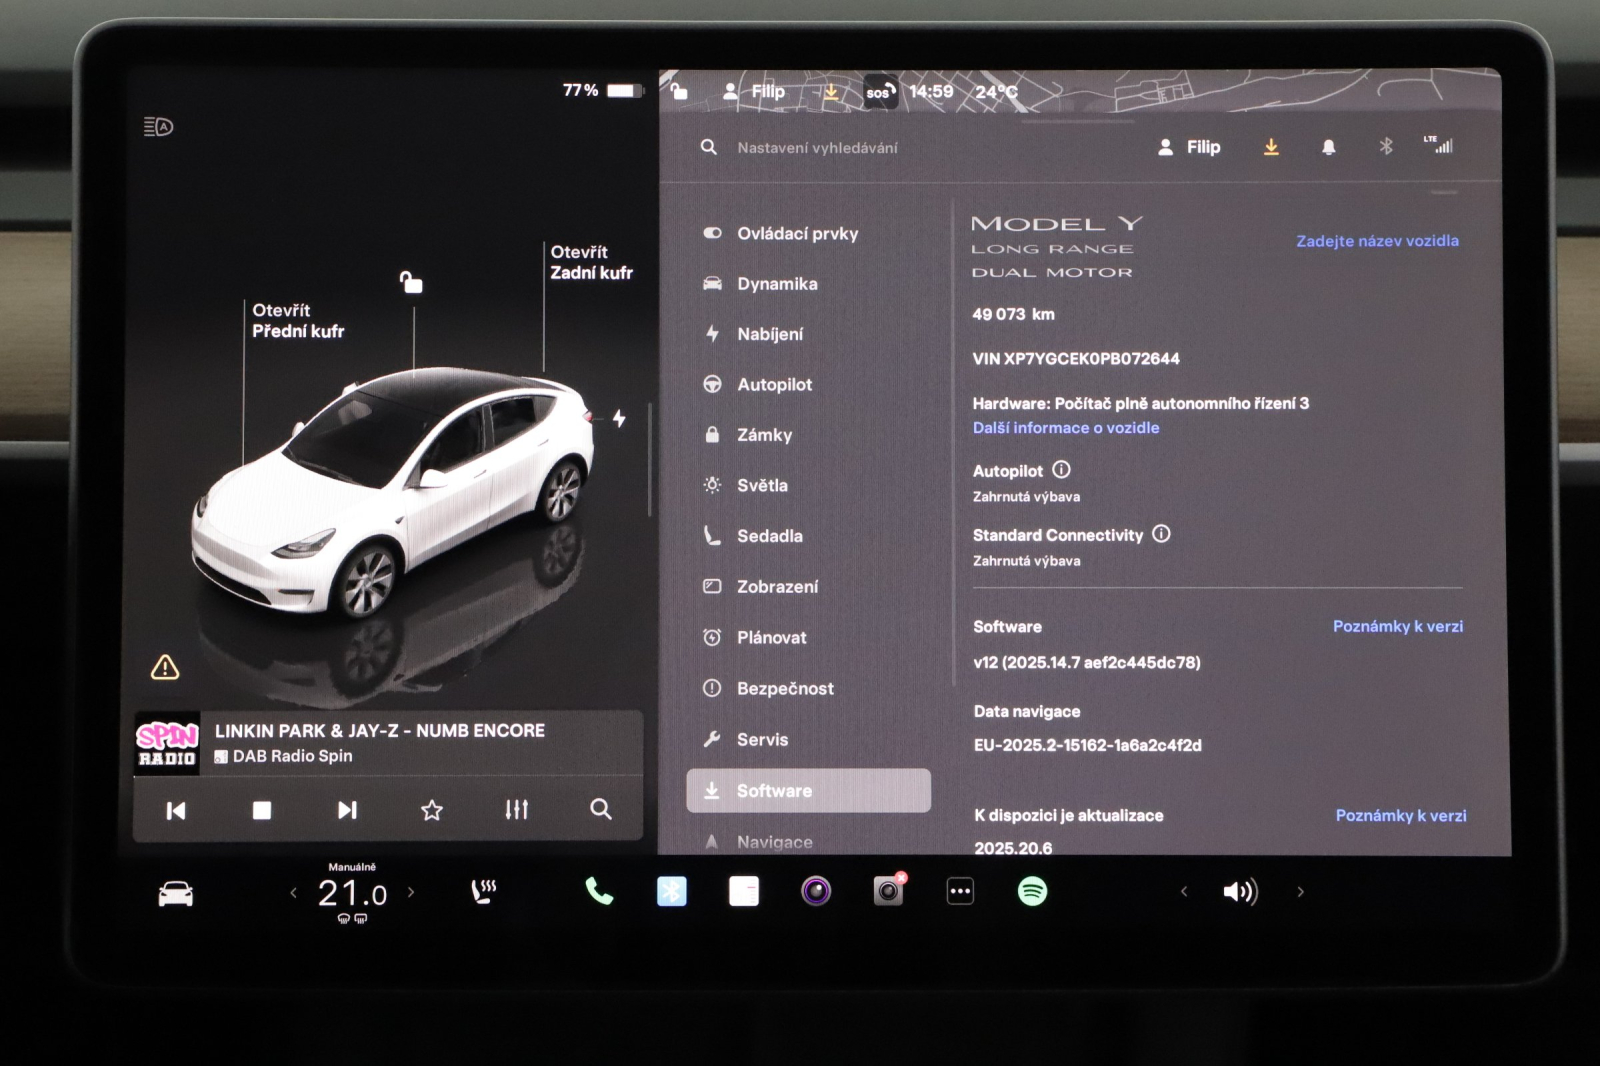Open the Phone app
This screenshot has width=1600, height=1066.
tap(599, 891)
